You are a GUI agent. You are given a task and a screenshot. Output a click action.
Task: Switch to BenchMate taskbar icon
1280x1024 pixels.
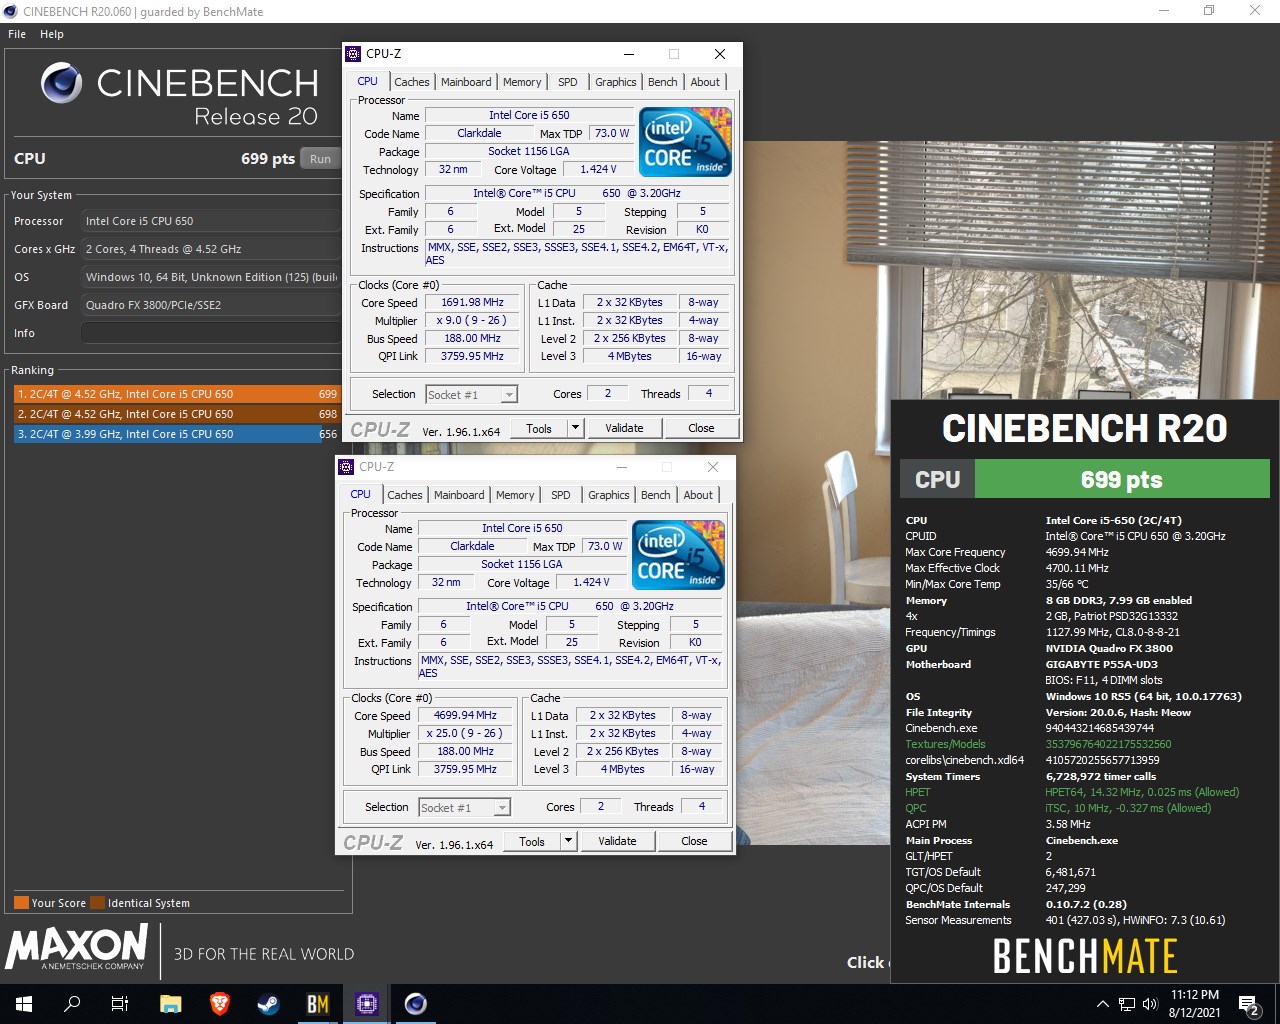[318, 1004]
